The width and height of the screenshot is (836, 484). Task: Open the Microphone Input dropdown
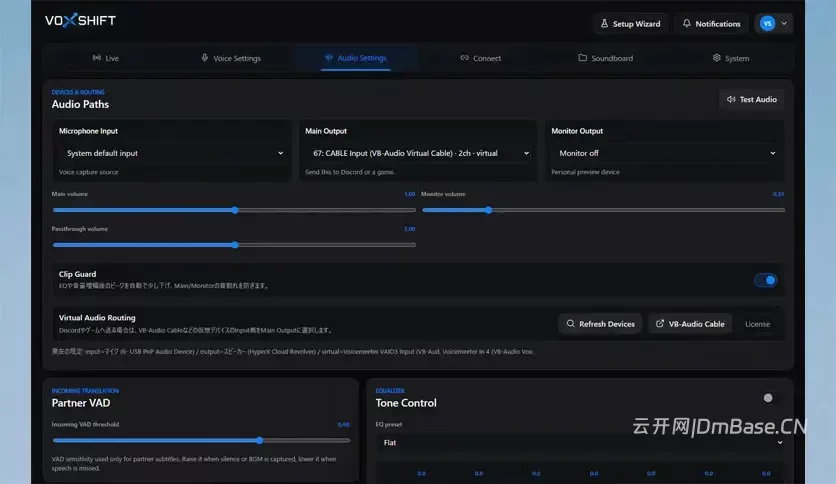172,153
